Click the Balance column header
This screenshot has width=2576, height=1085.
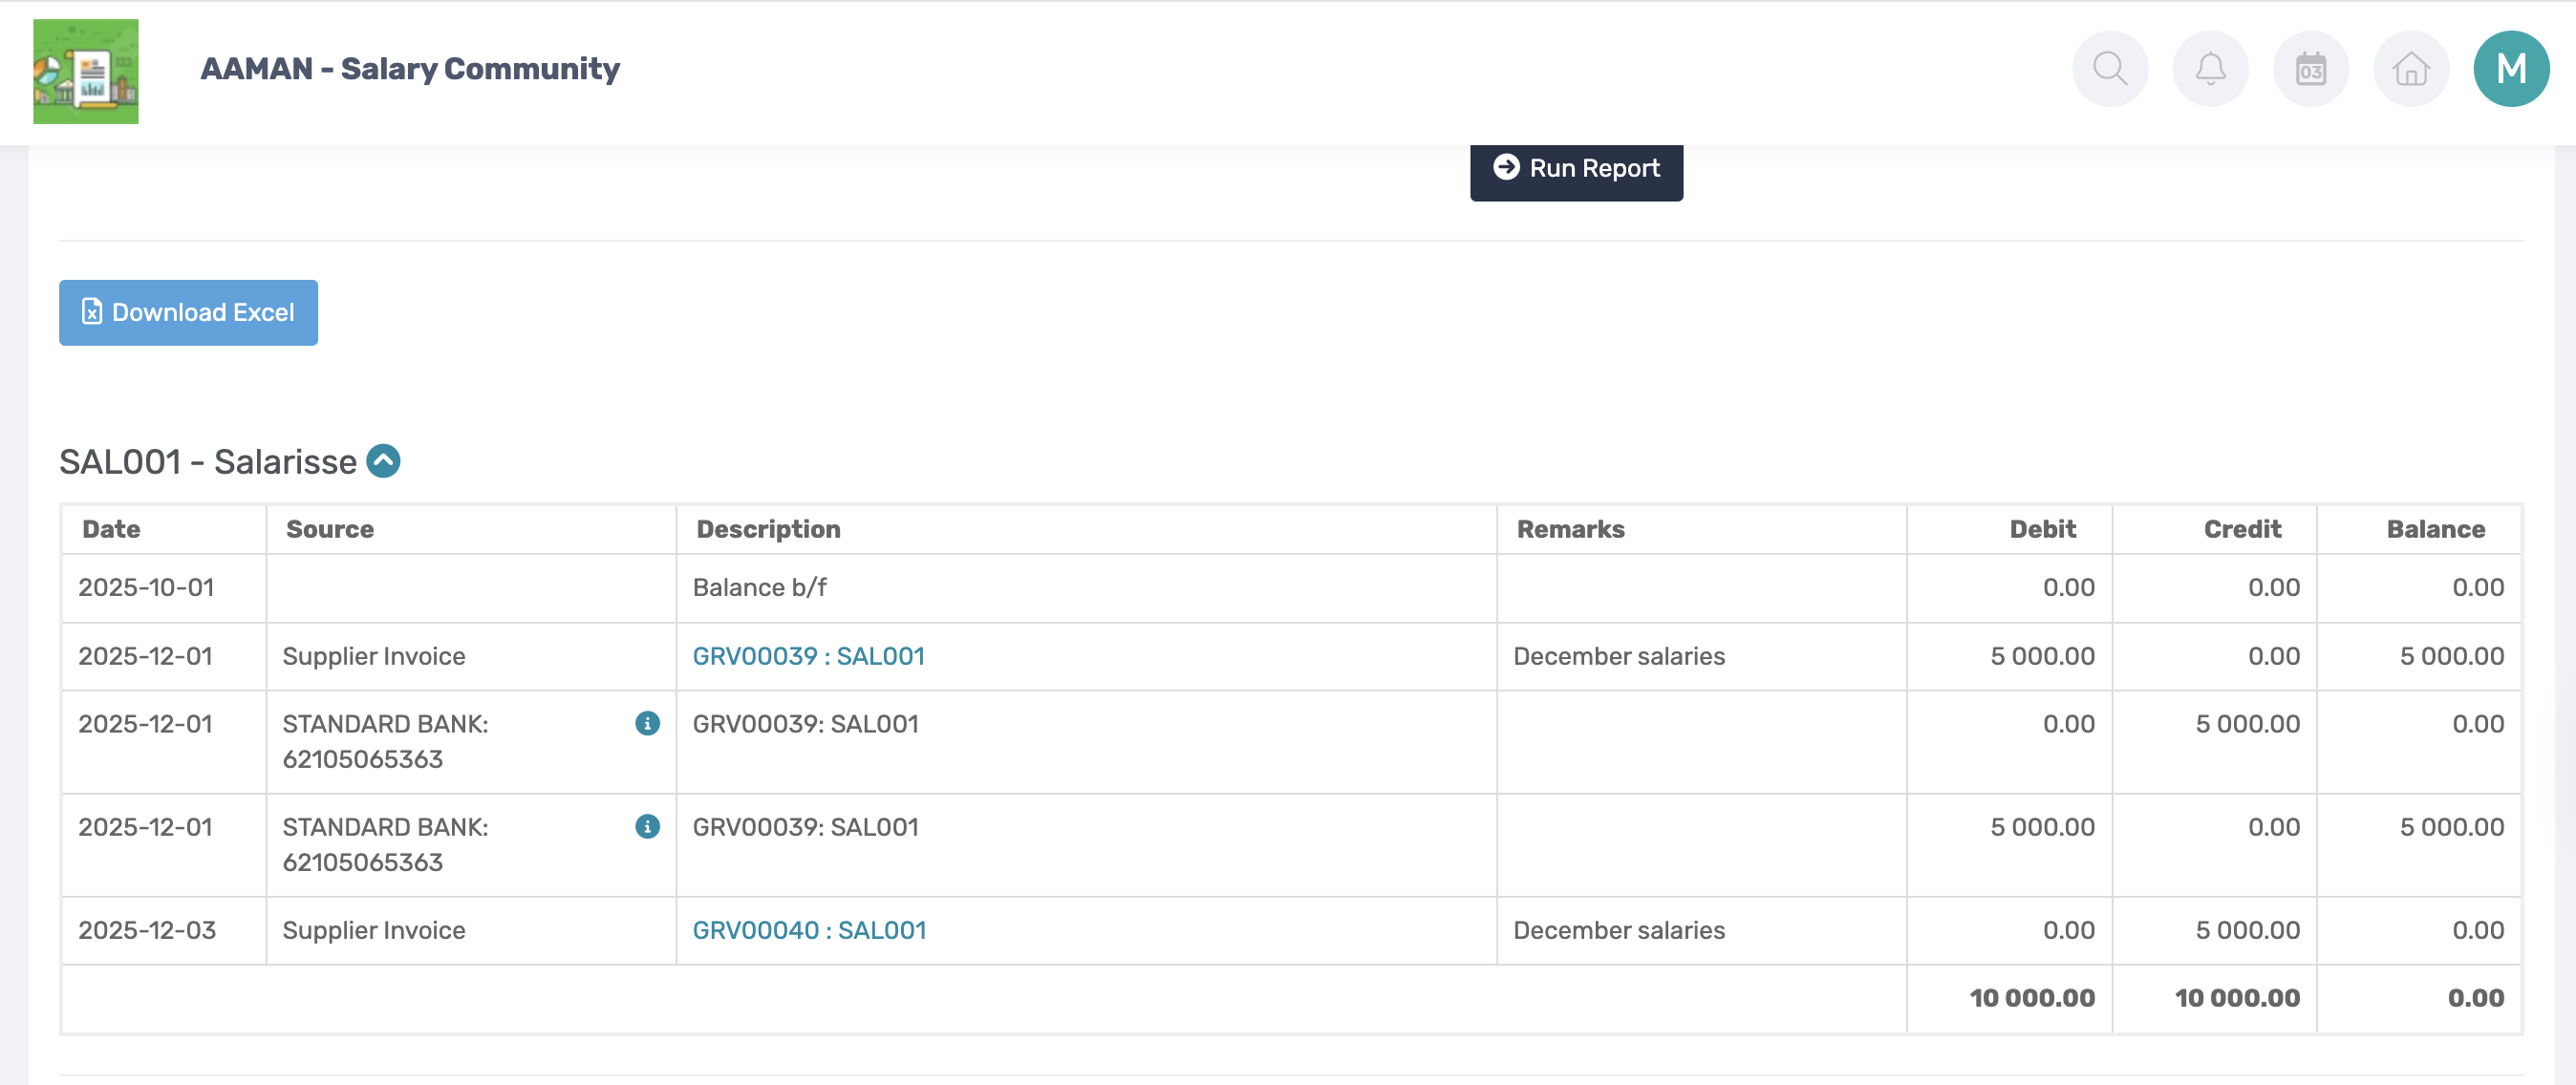coord(2434,529)
